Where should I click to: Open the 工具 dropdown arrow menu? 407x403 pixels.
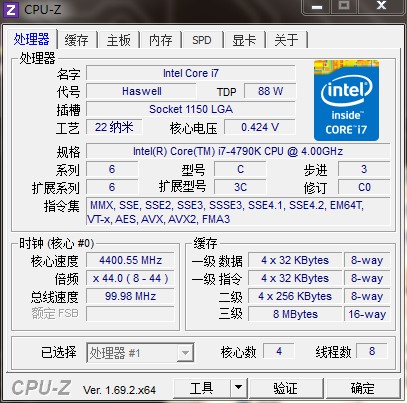click(238, 387)
